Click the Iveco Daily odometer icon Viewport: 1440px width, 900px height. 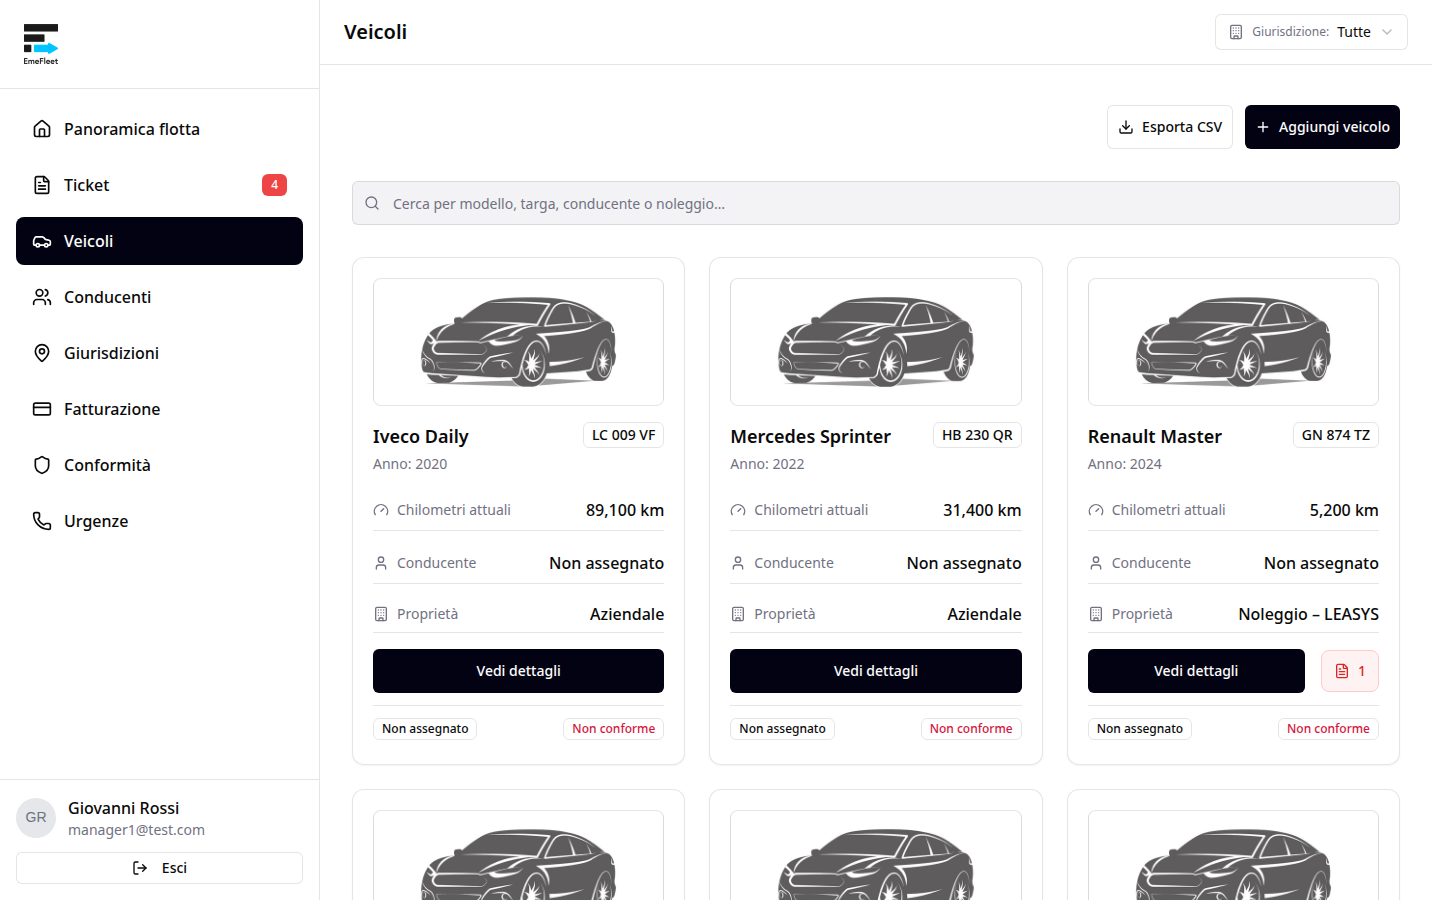pyautogui.click(x=381, y=510)
